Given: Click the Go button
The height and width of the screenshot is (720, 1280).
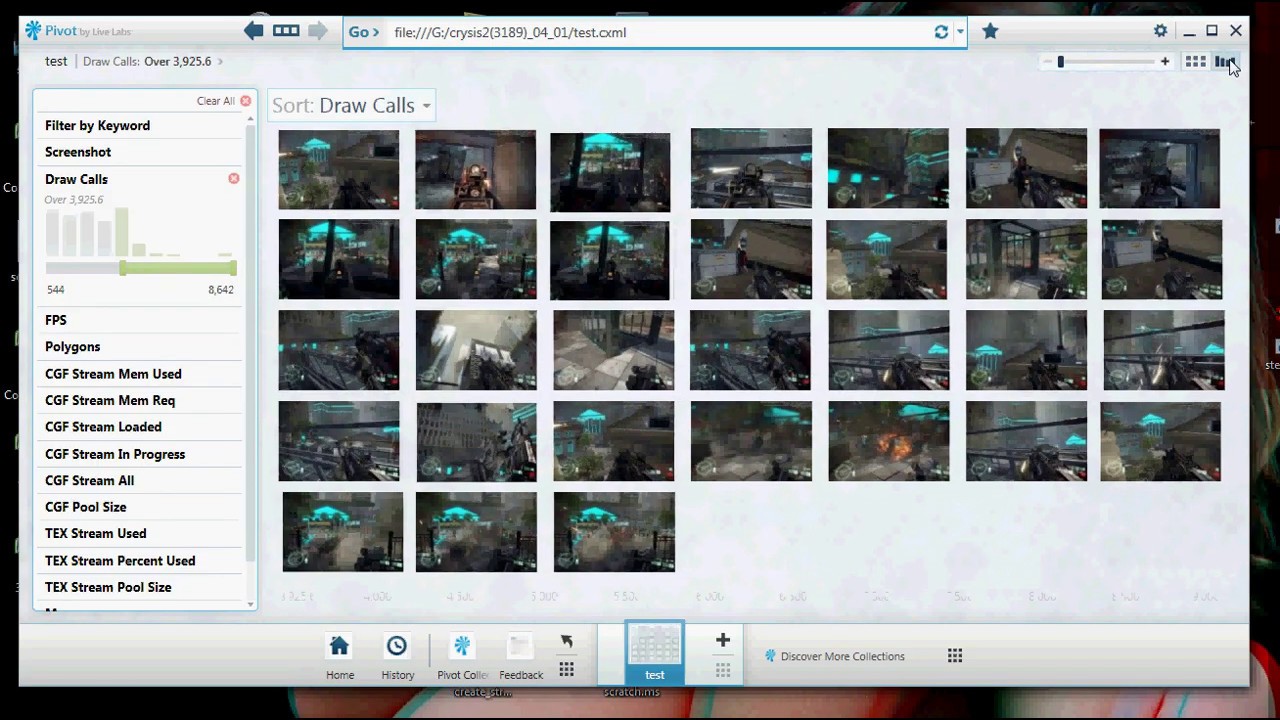Looking at the screenshot, I should tap(363, 32).
